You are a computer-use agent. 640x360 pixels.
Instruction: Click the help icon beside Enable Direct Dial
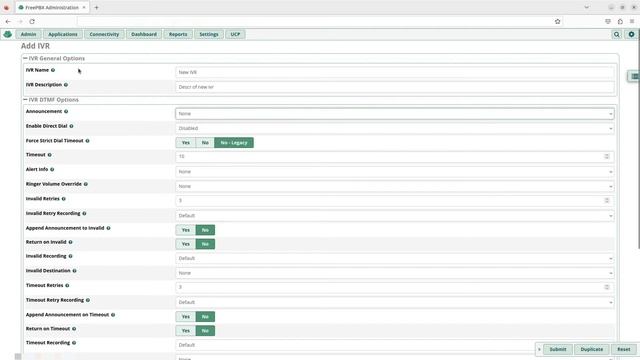(71, 126)
